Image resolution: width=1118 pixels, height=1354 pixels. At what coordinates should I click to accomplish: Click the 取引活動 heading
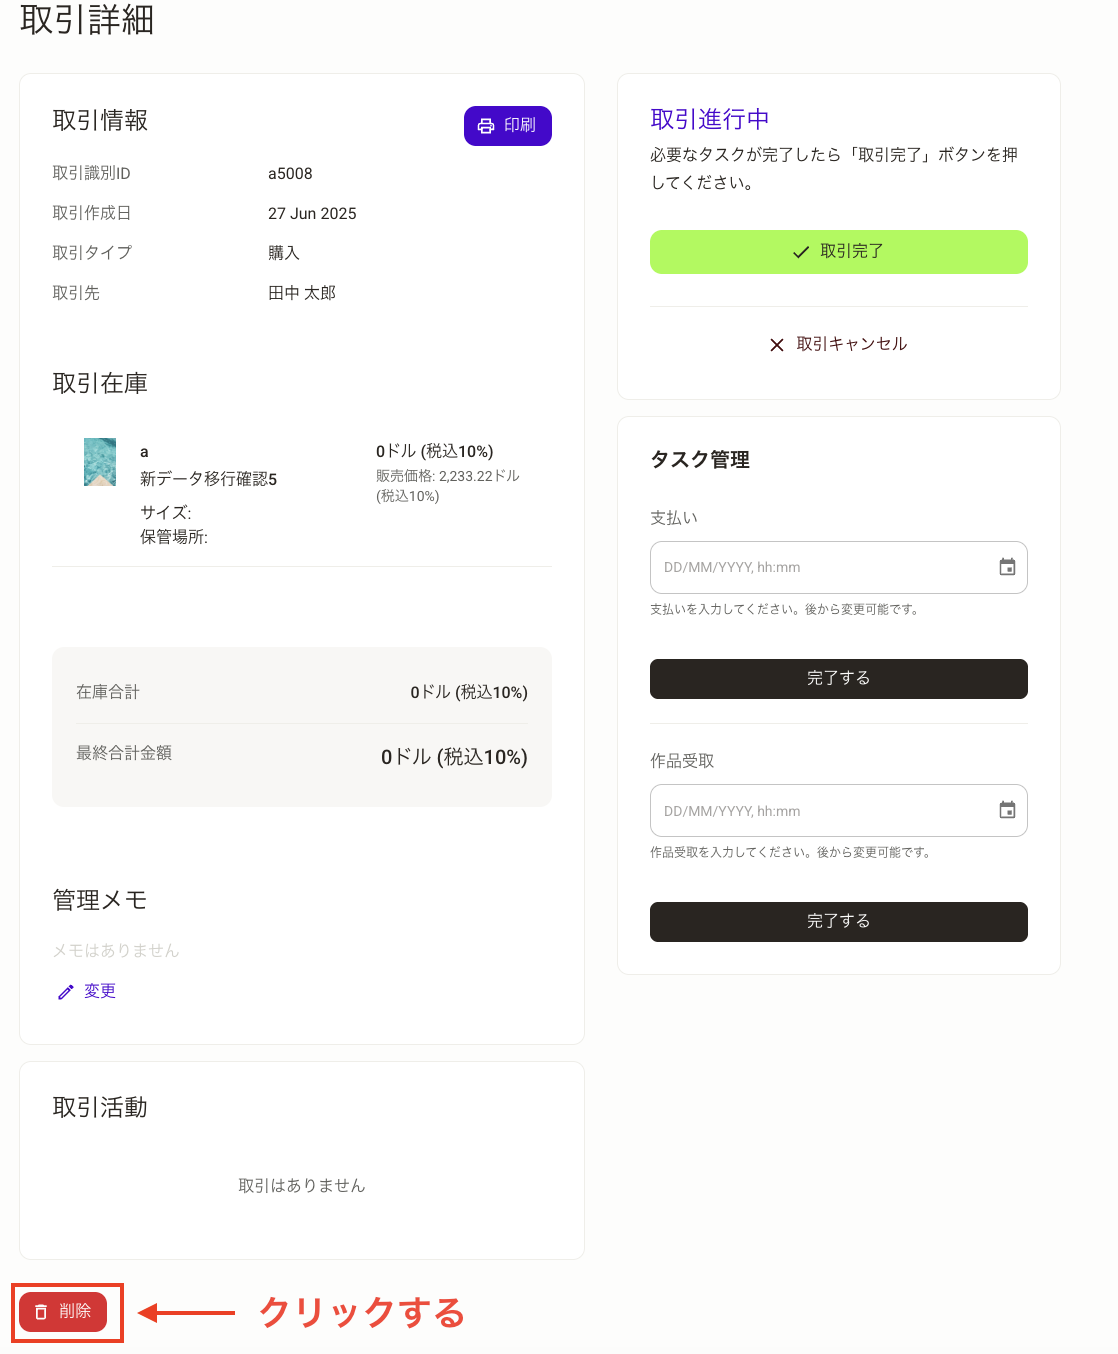[x=100, y=1107]
